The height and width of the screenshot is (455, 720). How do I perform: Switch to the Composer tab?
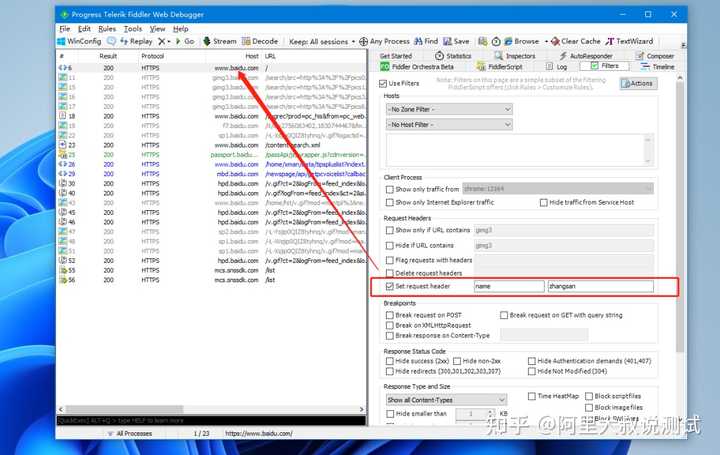click(x=655, y=56)
